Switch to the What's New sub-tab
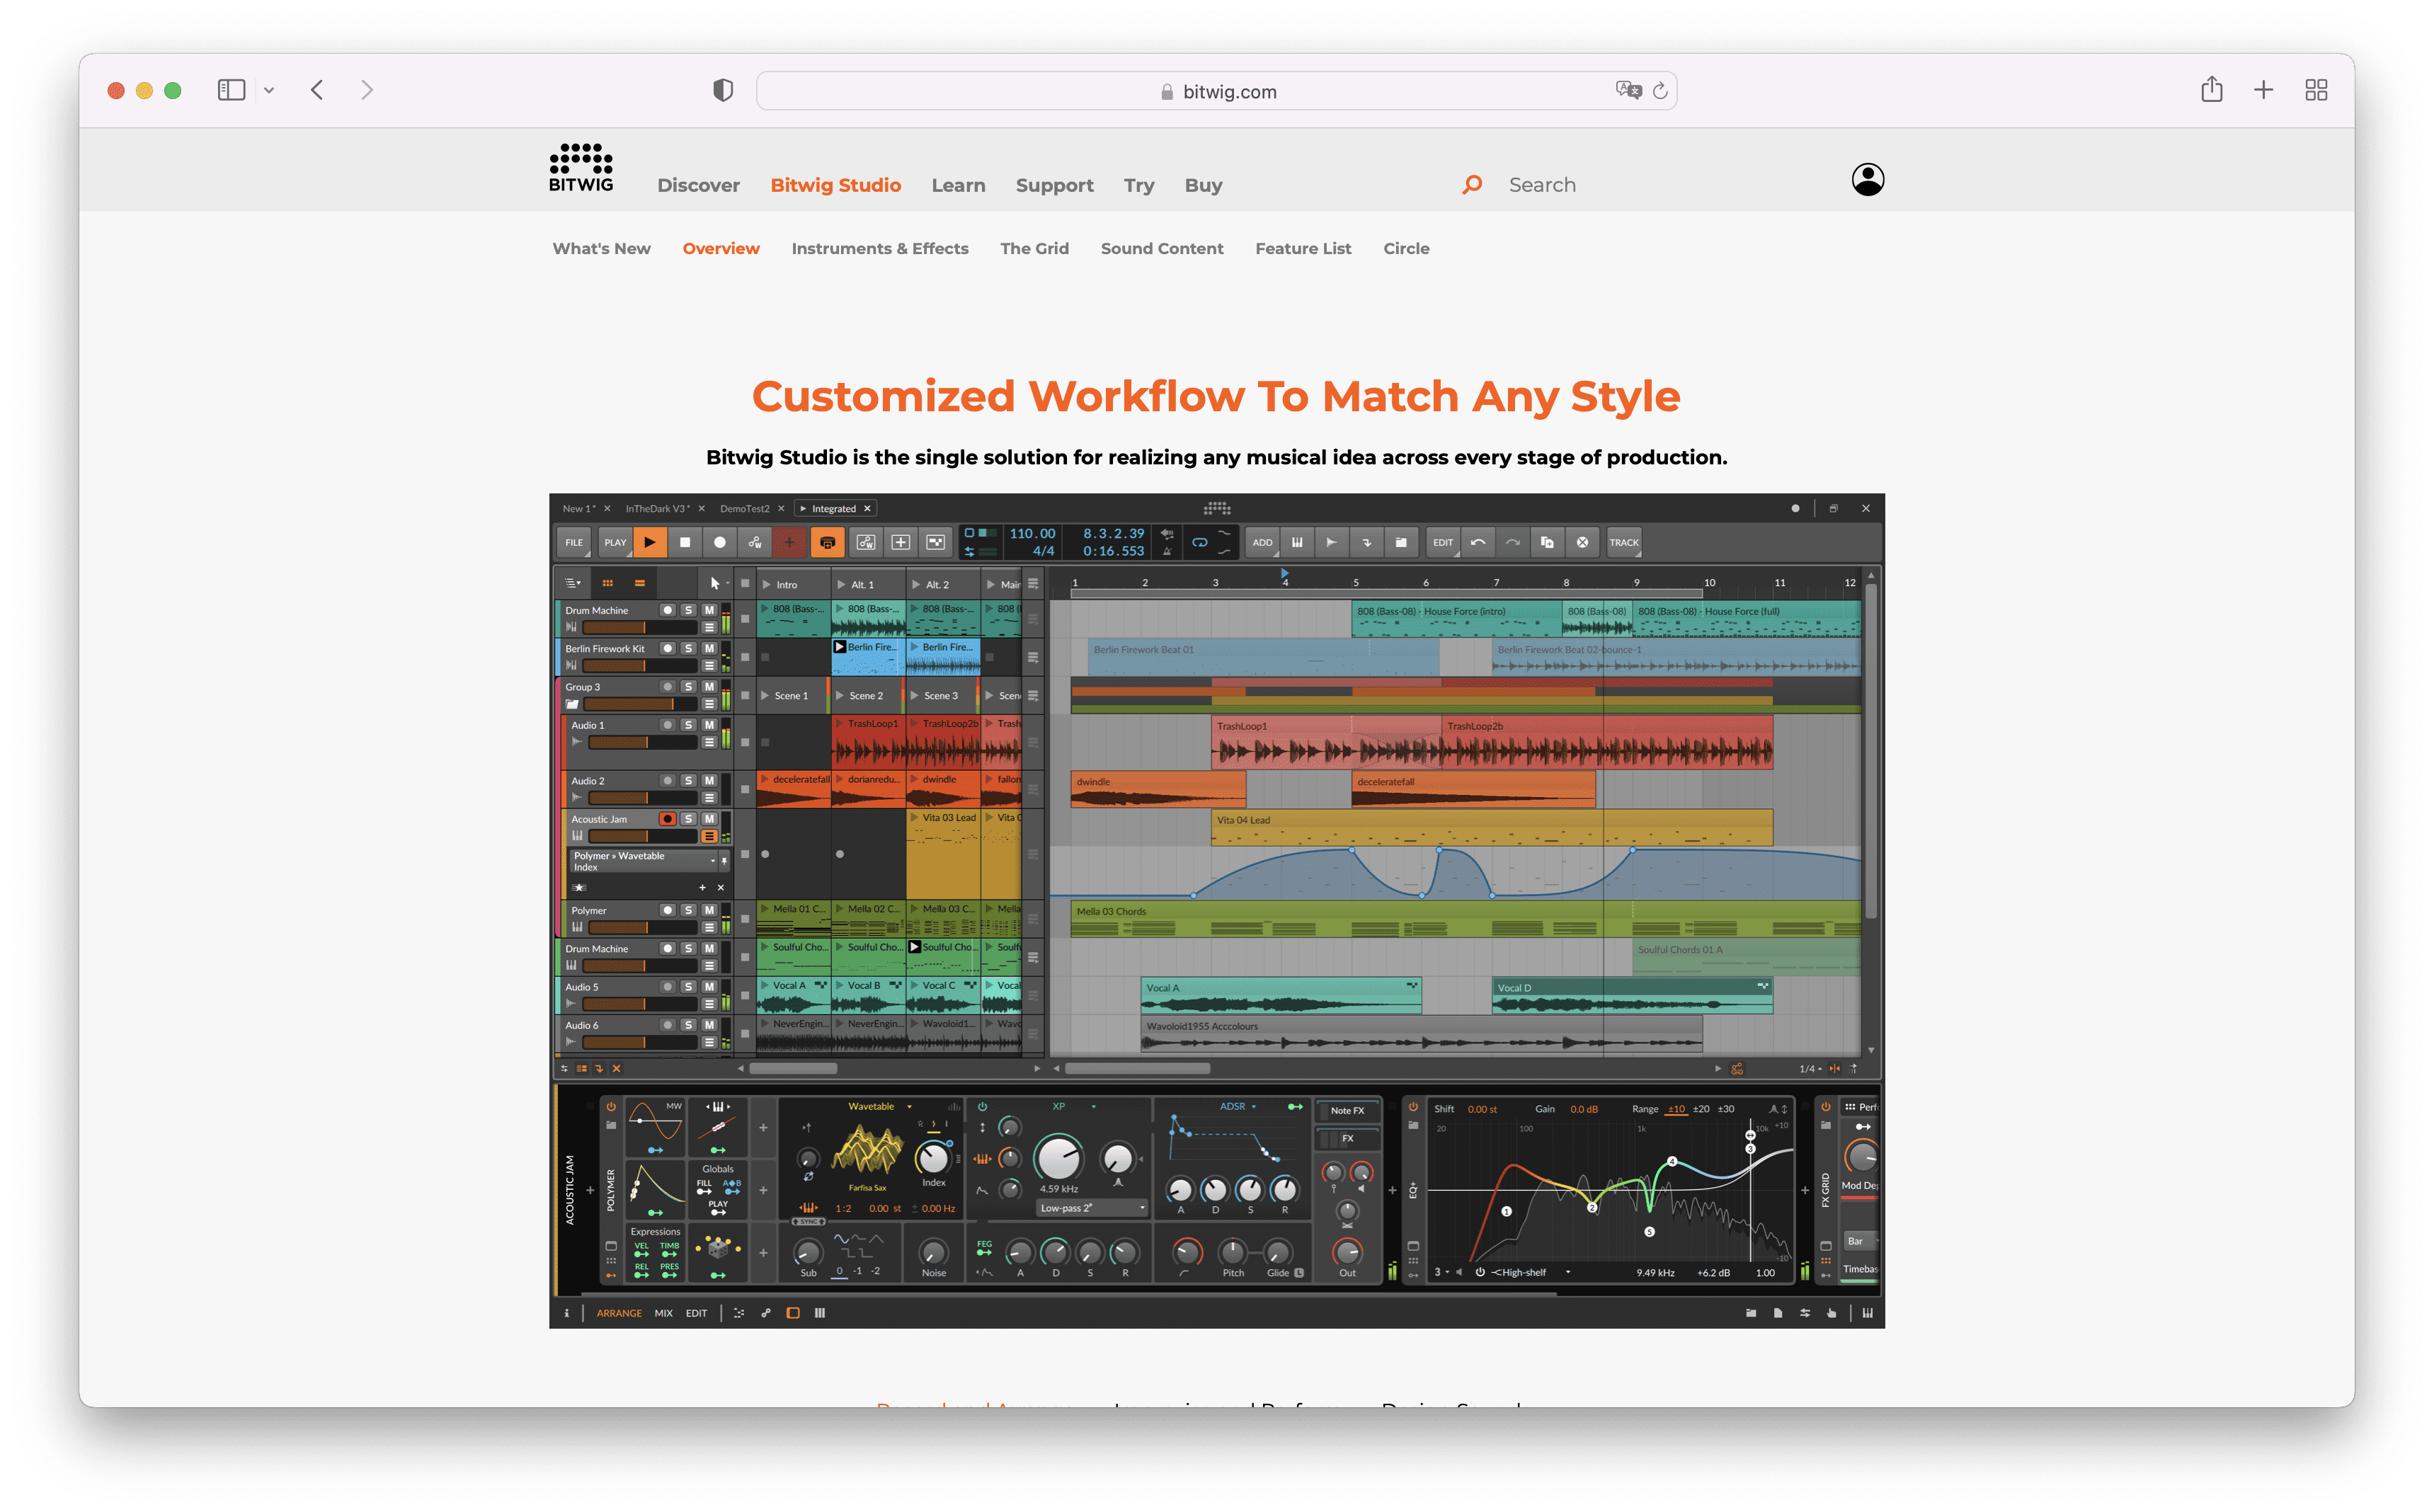The height and width of the screenshot is (1512, 2434). 601,249
